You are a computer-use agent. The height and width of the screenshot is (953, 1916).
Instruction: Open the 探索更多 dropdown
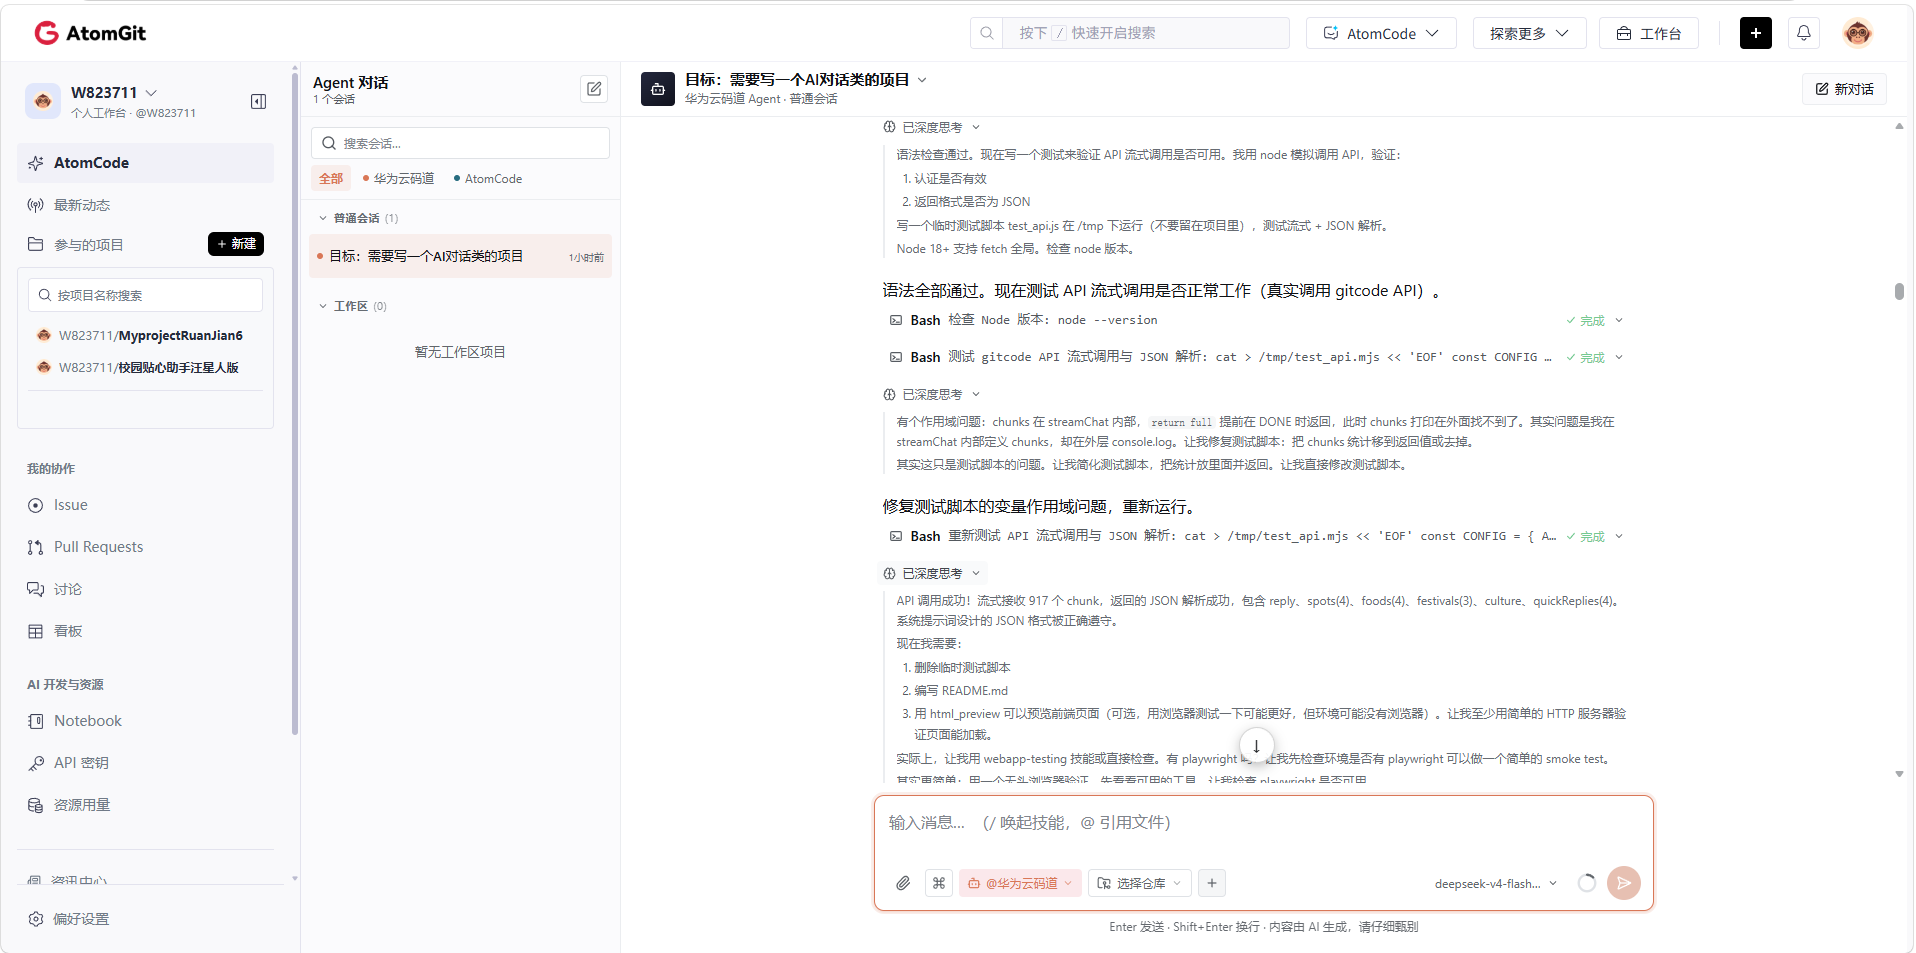coord(1529,33)
